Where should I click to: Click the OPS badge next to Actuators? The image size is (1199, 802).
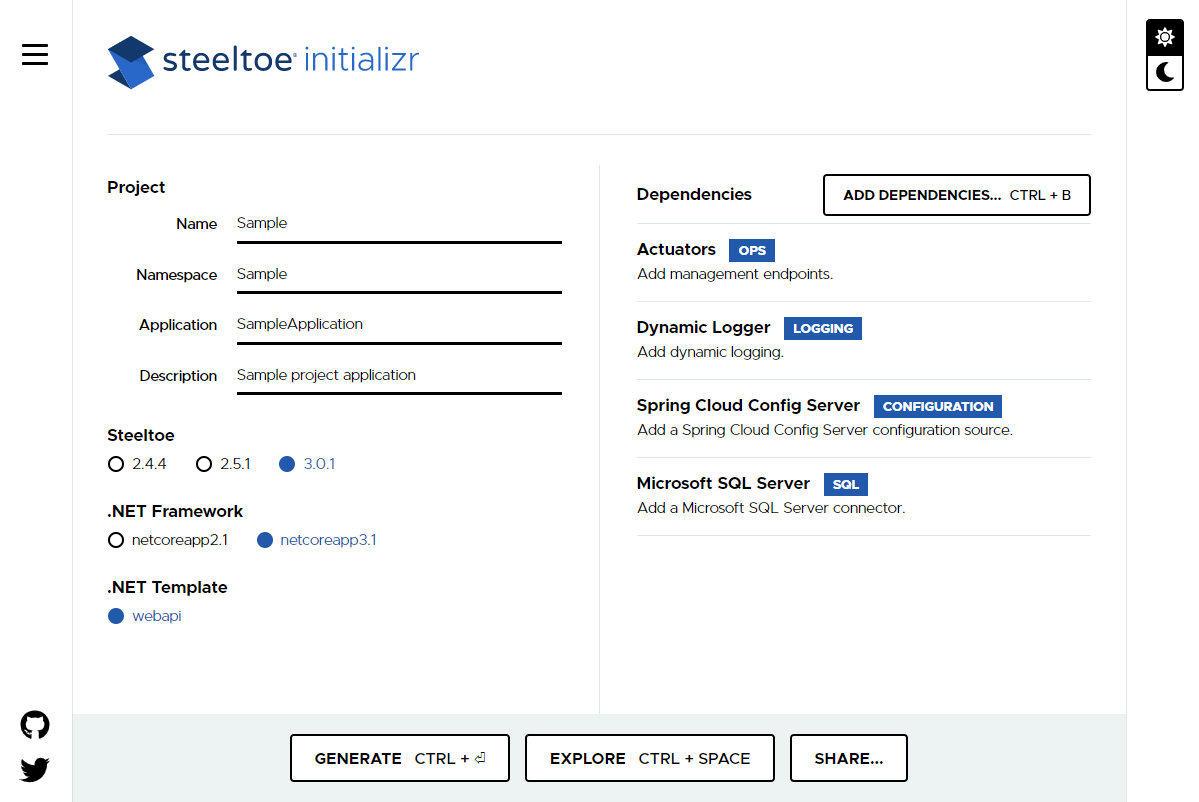tap(751, 250)
